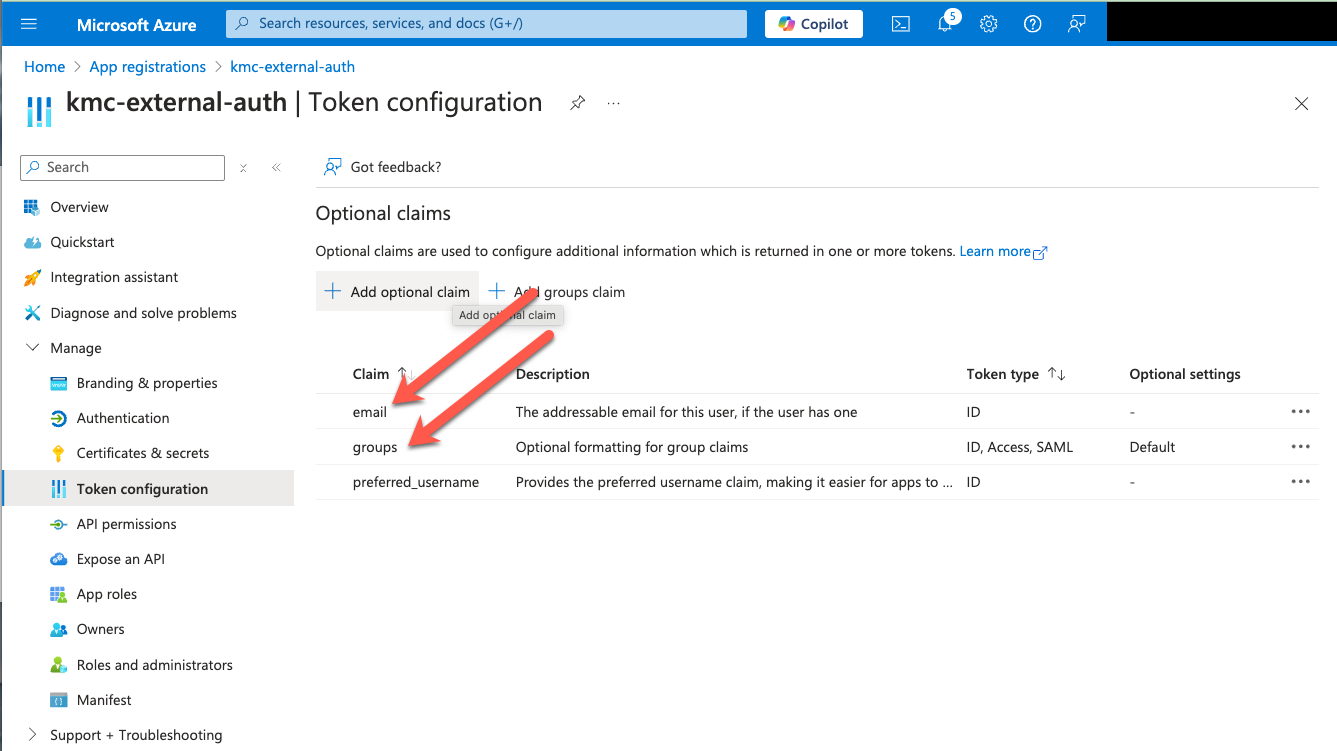Open the Learn more link about optional claims
Viewport: 1337px width, 751px height.
pyautogui.click(x=997, y=251)
